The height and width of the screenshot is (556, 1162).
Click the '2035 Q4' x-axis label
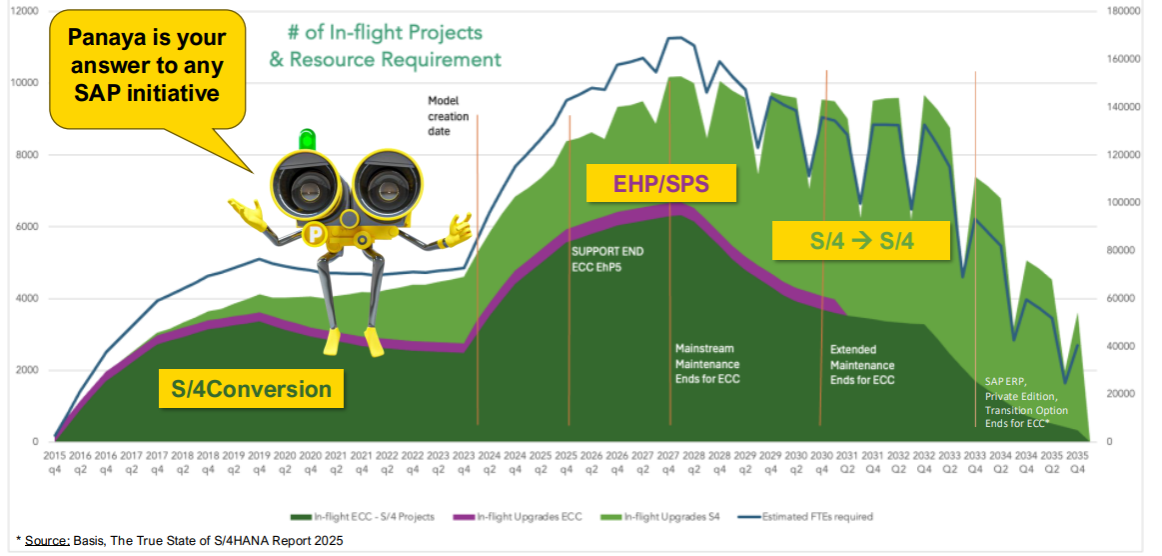coord(1078,462)
